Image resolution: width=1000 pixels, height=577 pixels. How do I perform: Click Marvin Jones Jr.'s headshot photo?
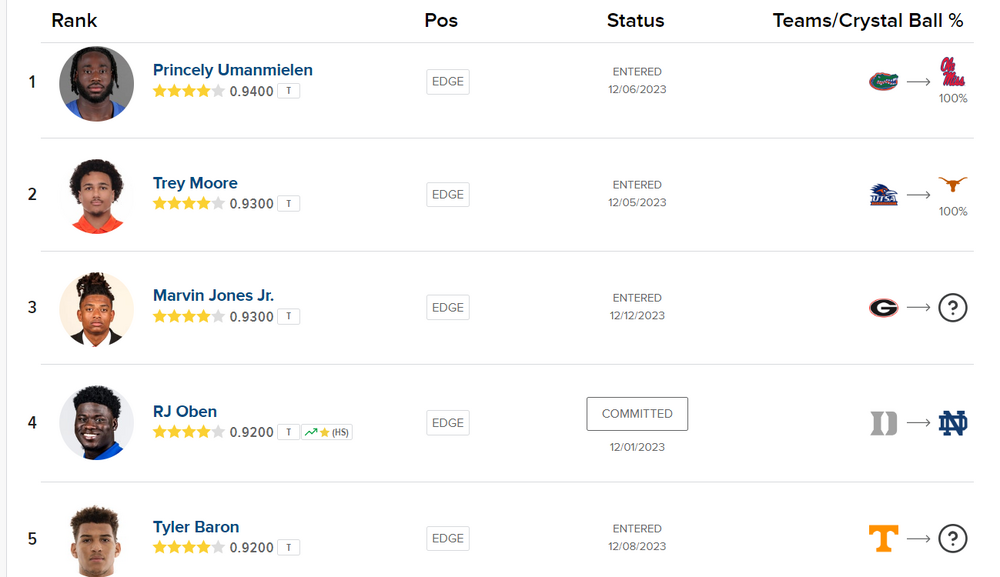[96, 309]
